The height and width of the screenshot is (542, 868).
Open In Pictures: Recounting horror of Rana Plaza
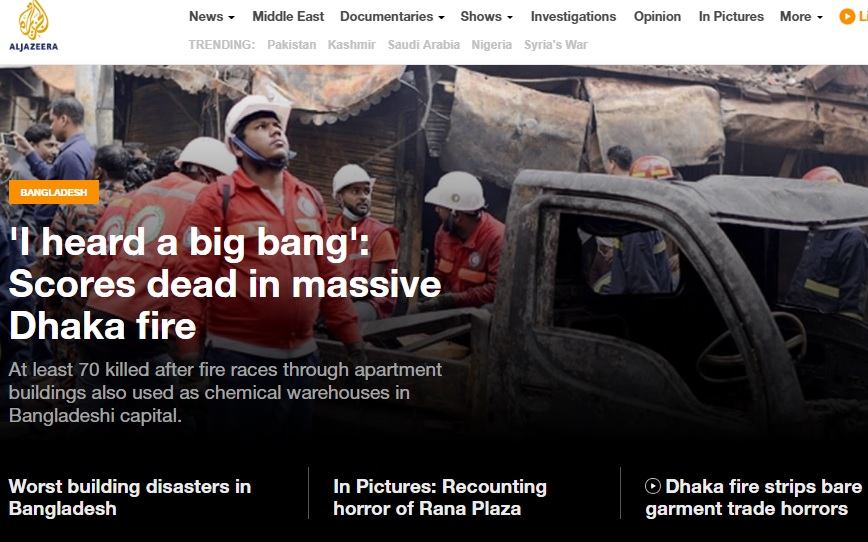click(x=440, y=497)
